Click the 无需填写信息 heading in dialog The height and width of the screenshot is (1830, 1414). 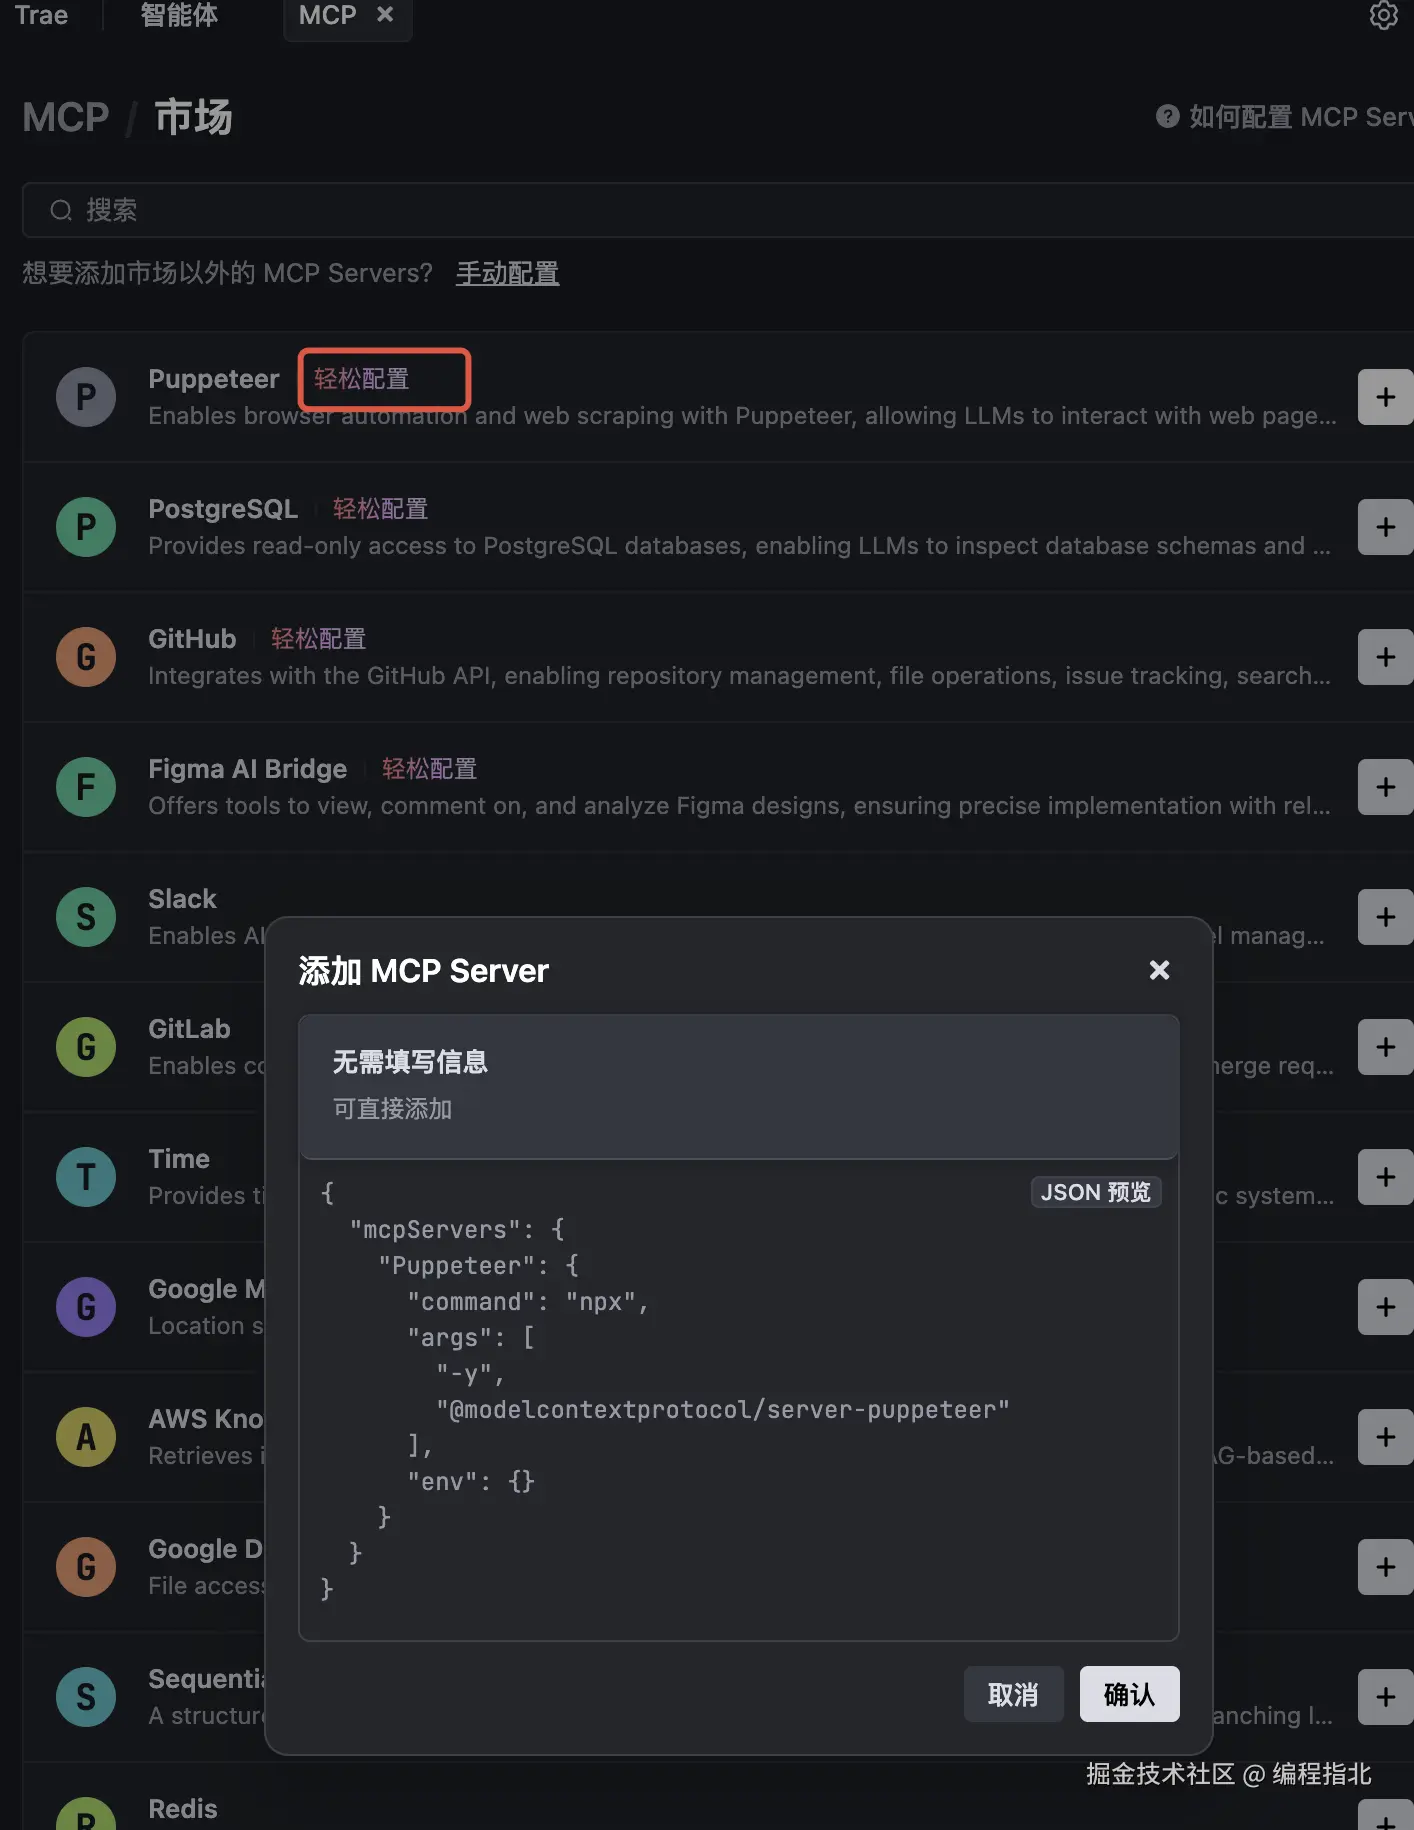(x=410, y=1062)
